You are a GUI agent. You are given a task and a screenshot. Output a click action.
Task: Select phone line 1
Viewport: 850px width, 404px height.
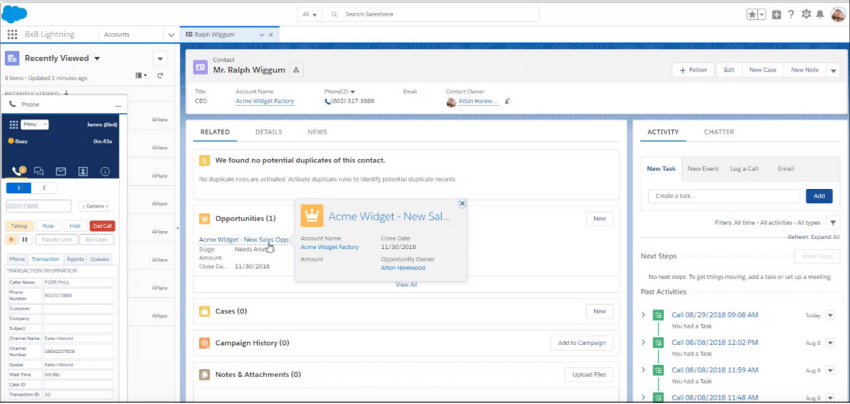tap(18, 188)
